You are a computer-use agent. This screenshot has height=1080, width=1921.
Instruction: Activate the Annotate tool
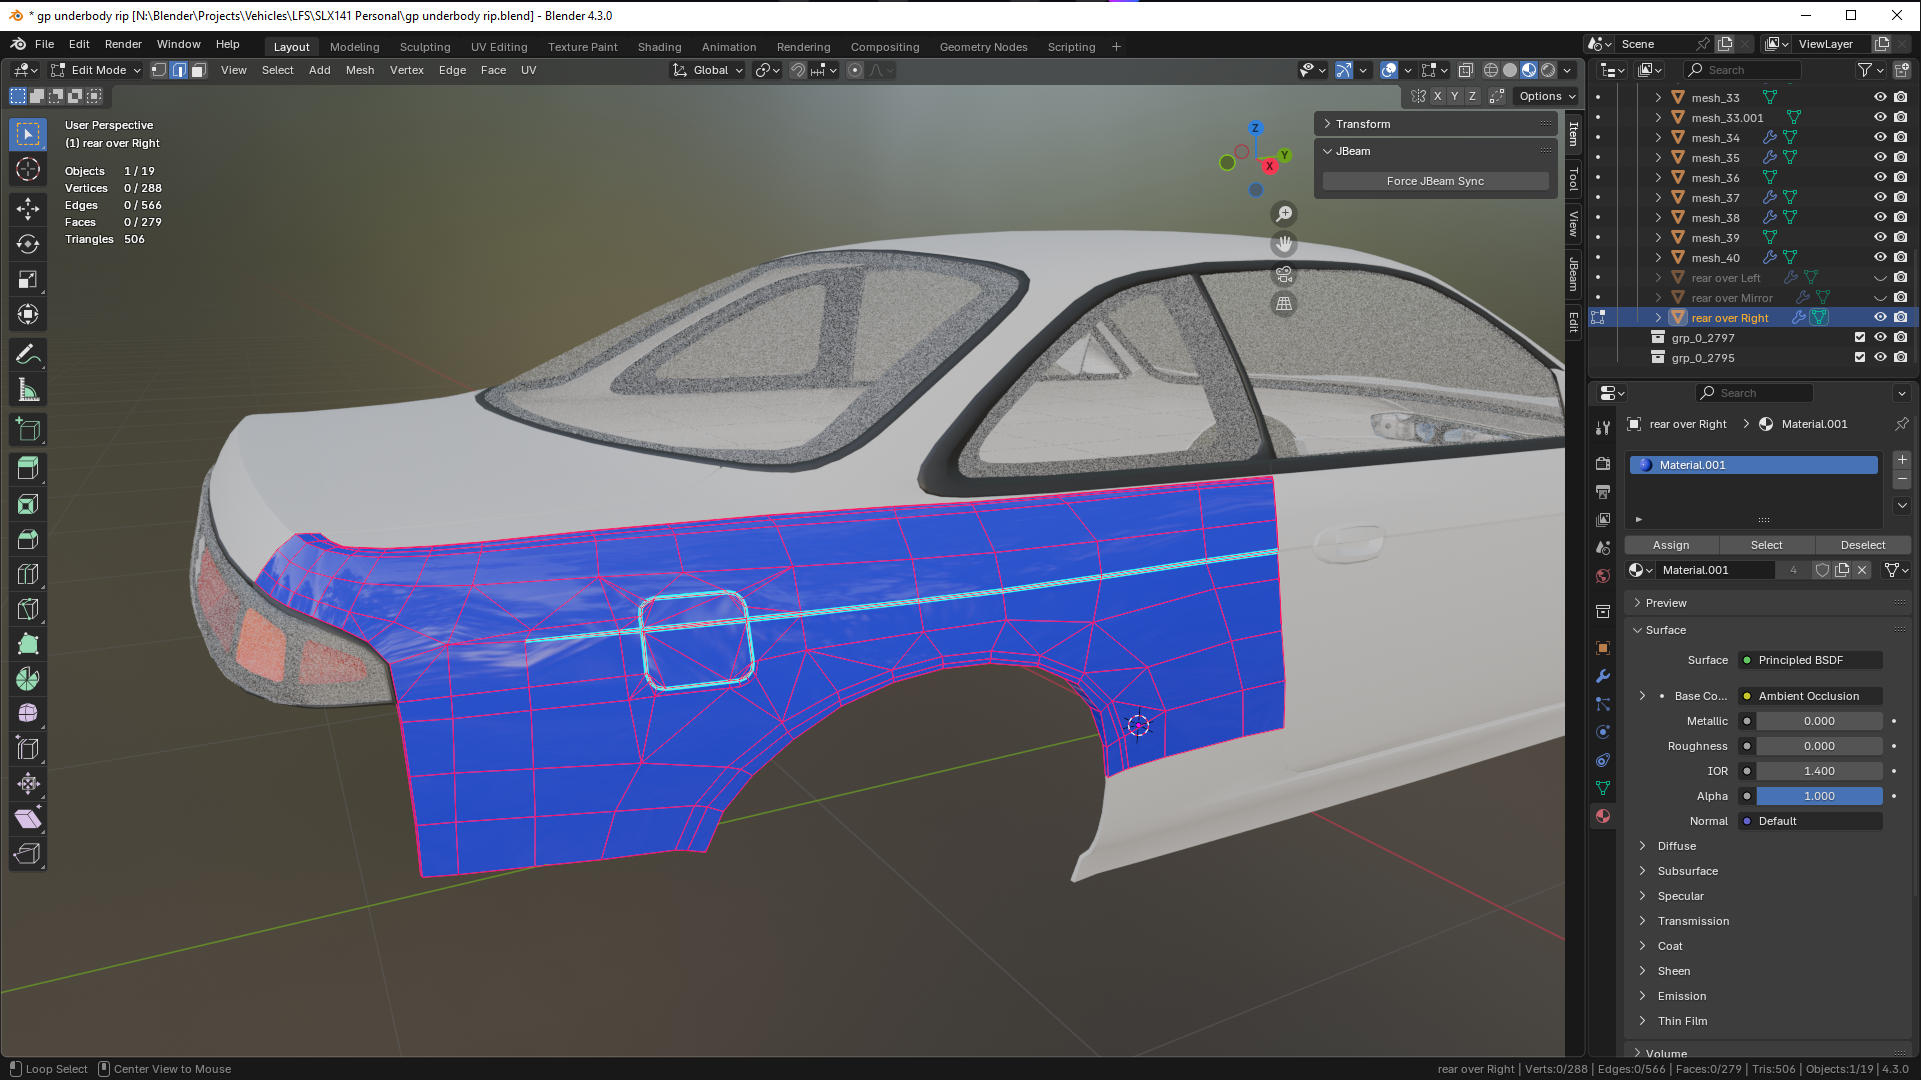click(x=28, y=355)
